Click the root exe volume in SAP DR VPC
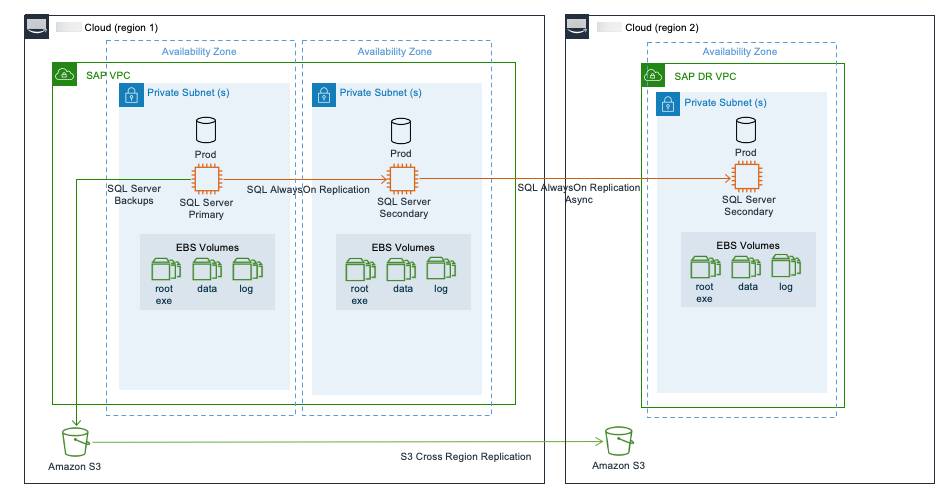The width and height of the screenshot is (947, 499). 704,267
